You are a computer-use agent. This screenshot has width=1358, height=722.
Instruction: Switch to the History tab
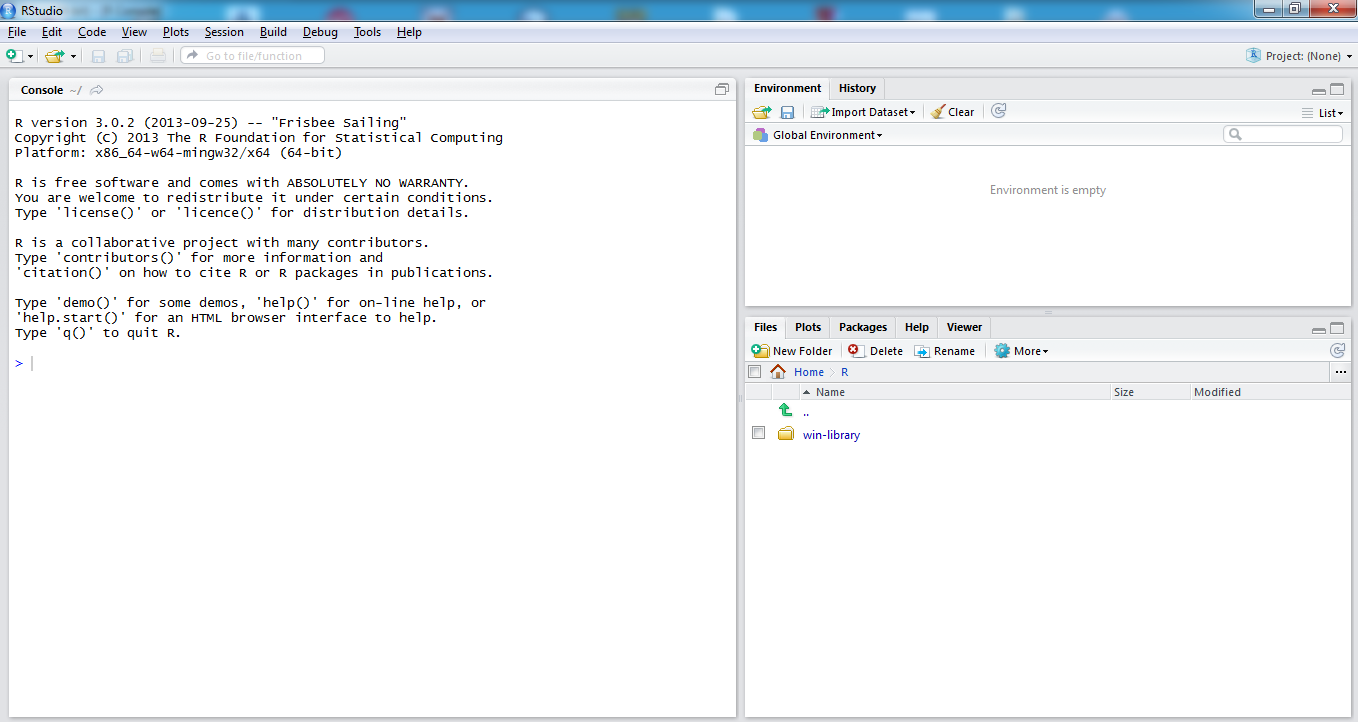tap(857, 88)
